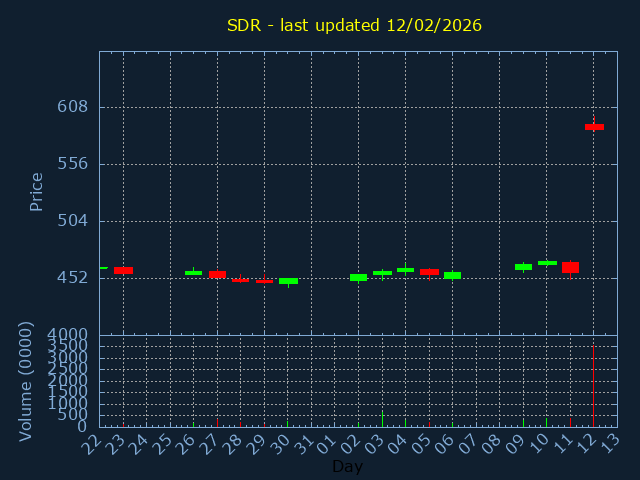
Task: Click the green candlestick on day 06
Action: 452,275
